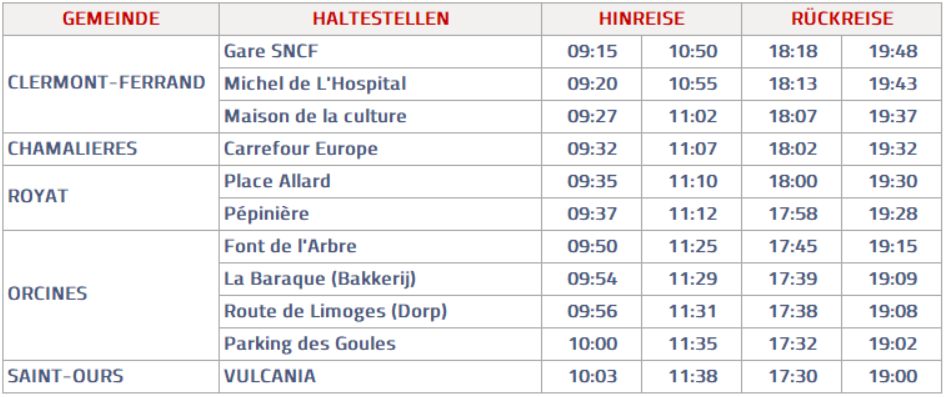Select the ORCINES municipality cell
945x397 pixels.
pos(111,295)
